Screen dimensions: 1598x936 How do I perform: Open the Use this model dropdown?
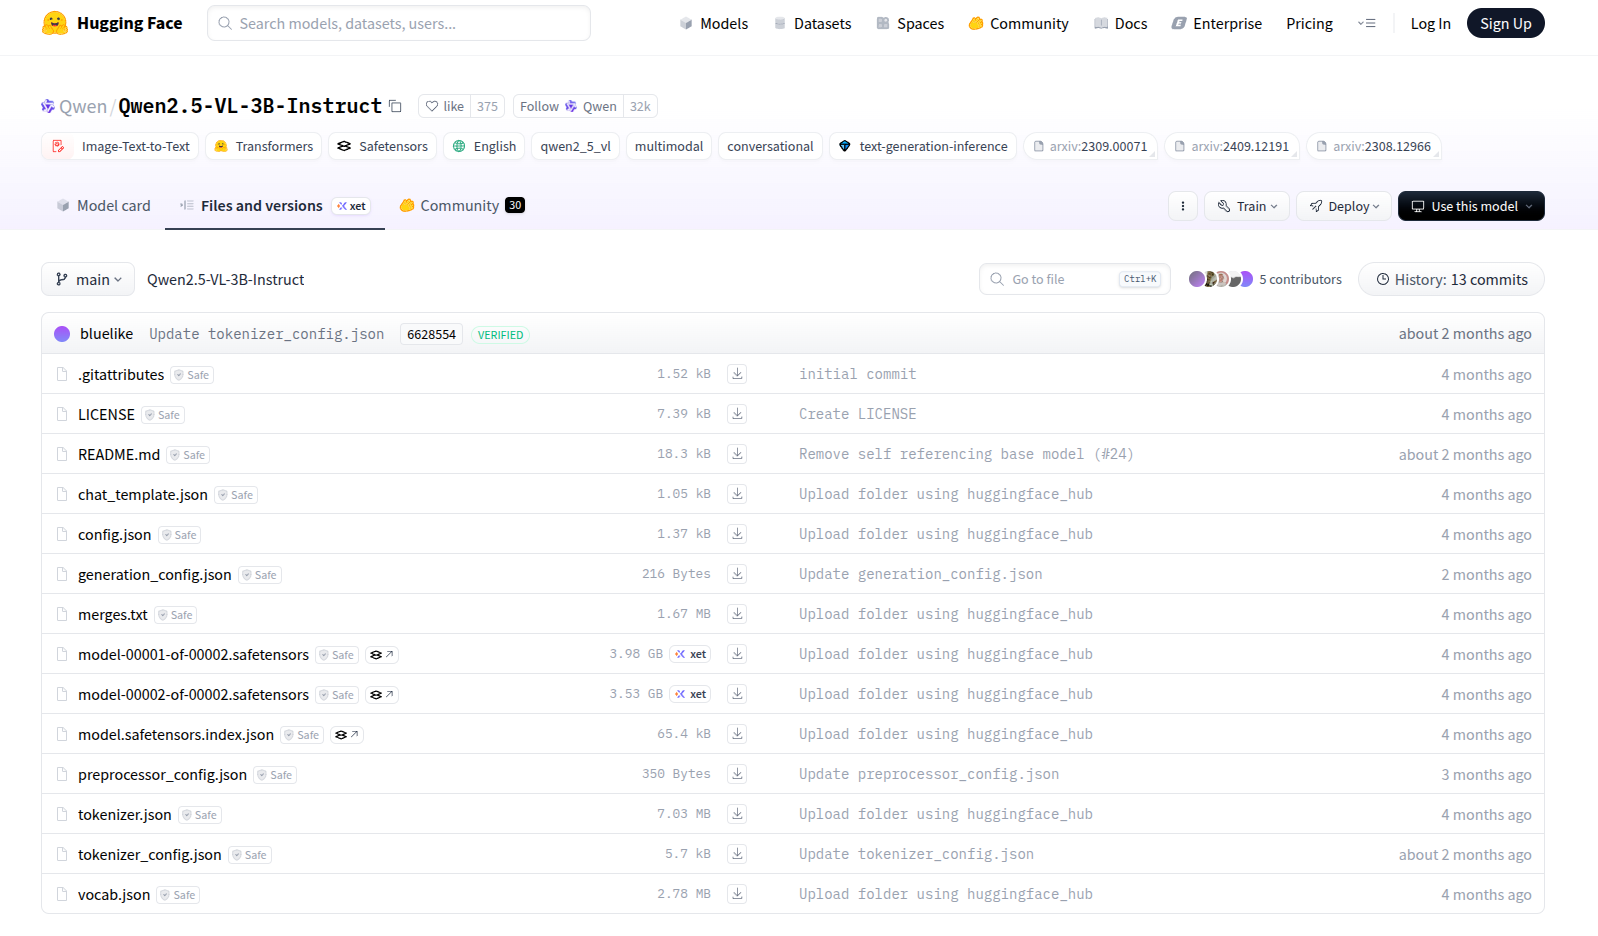[x=1471, y=206]
